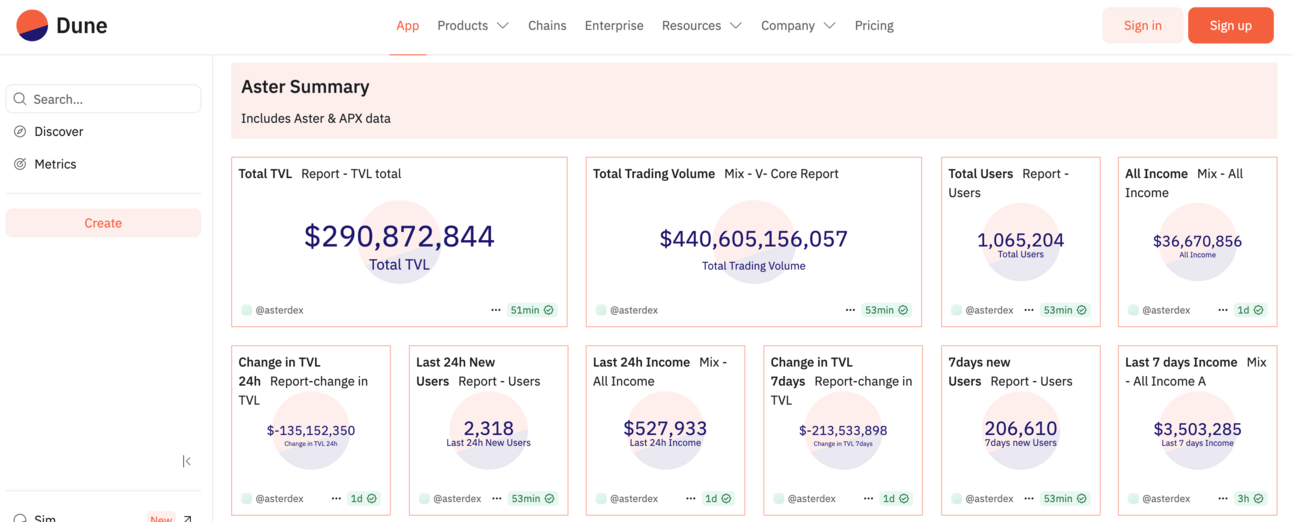
Task: Open Metrics in the sidebar
Action: [x=55, y=164]
